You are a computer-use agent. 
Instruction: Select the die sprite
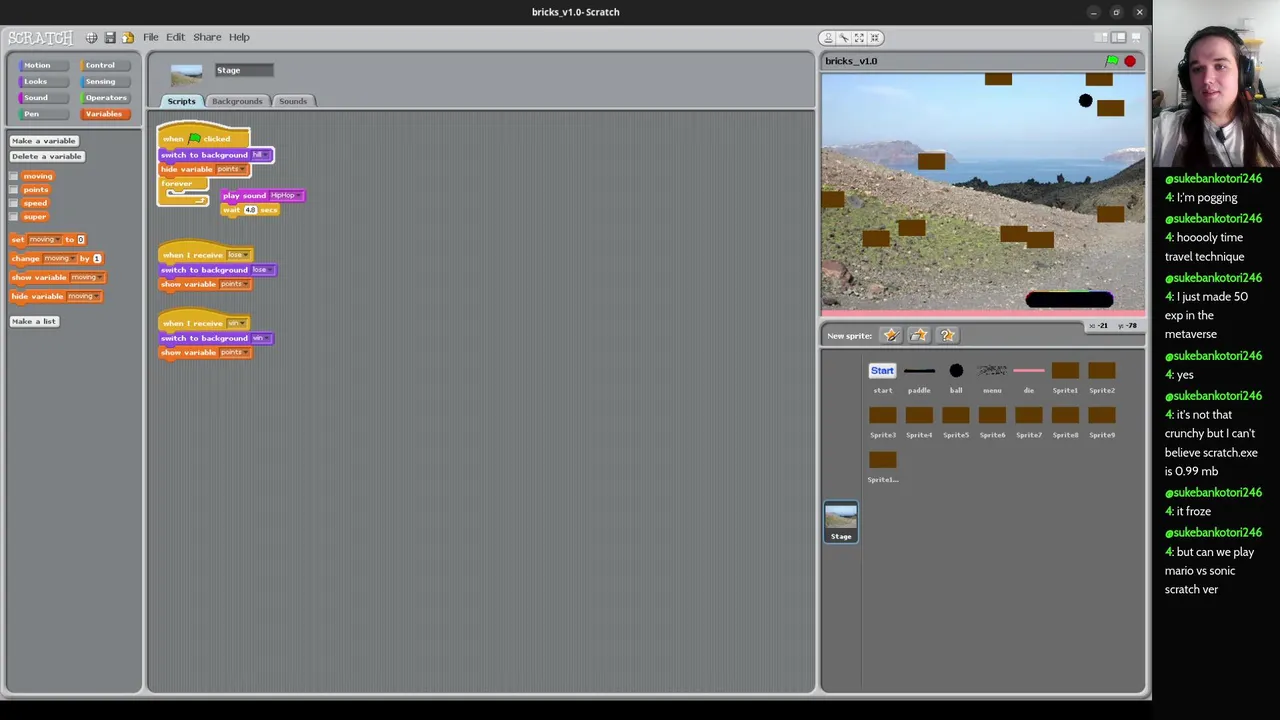[1029, 377]
